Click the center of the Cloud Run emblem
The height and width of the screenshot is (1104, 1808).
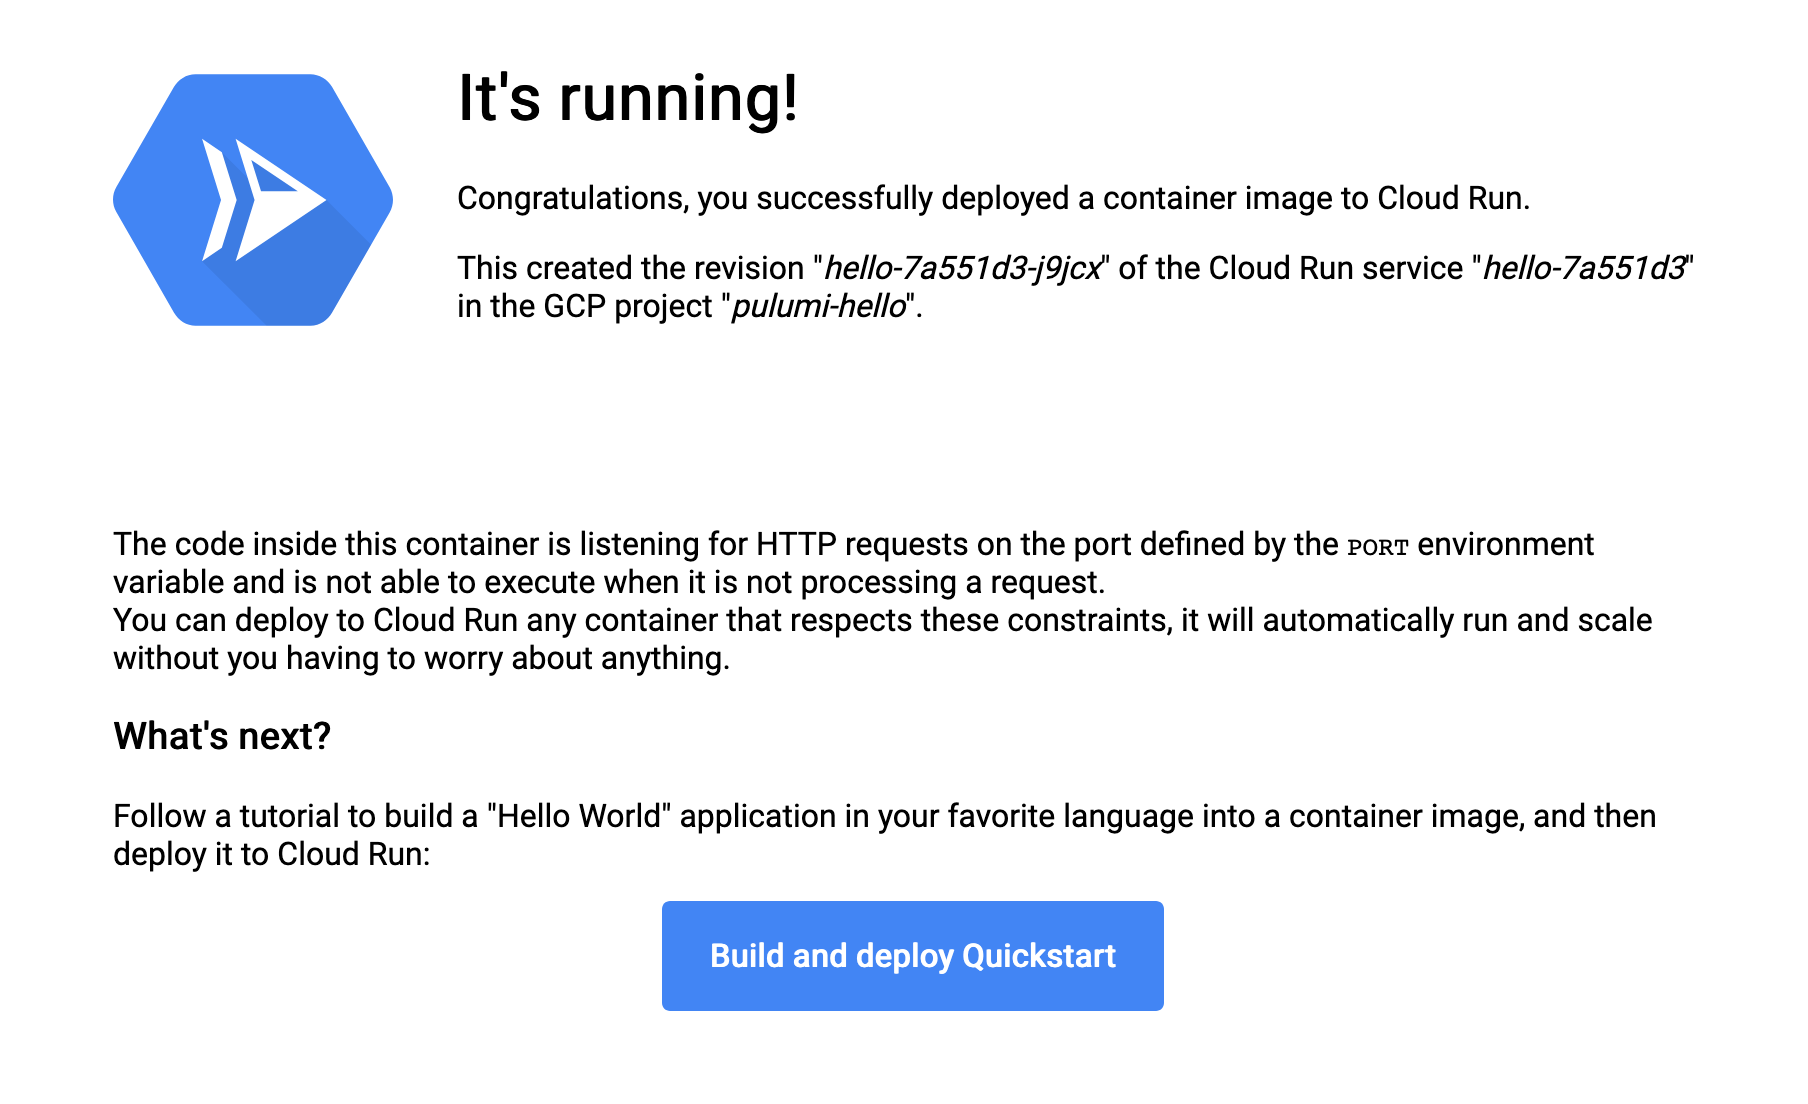252,197
